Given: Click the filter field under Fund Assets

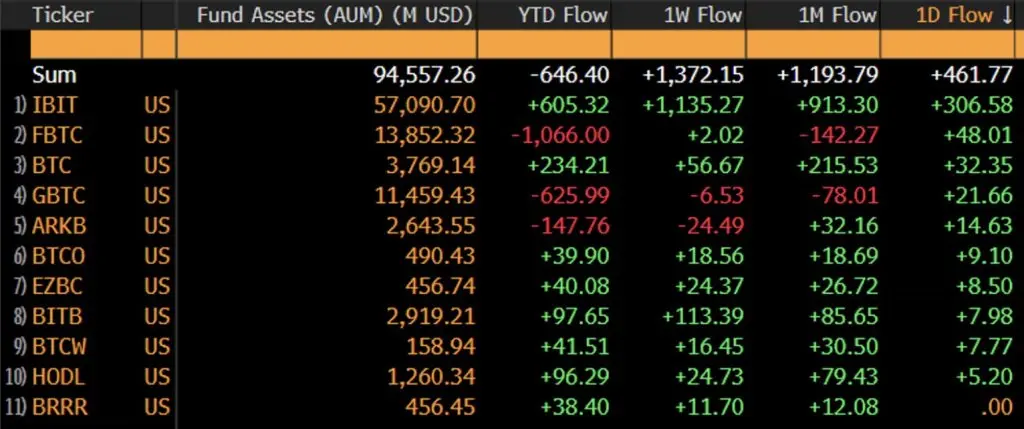Looking at the screenshot, I should click(326, 44).
